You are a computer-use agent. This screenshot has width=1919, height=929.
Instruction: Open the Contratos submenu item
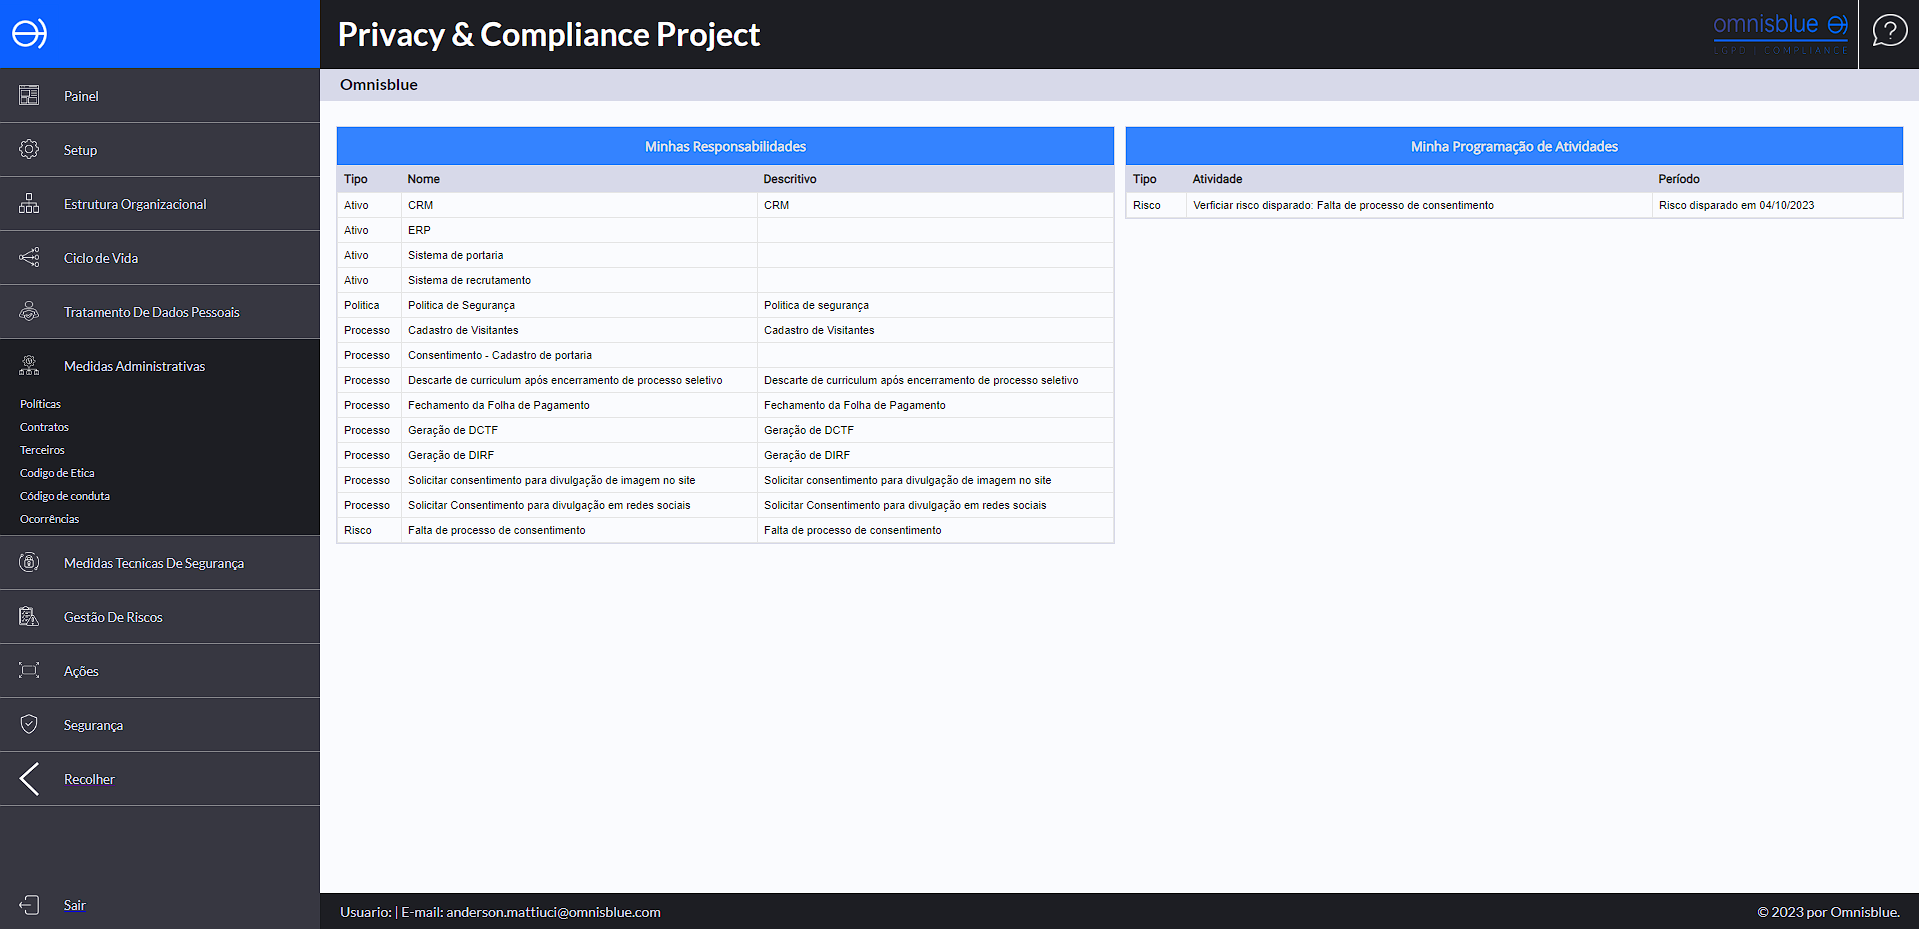pyautogui.click(x=44, y=427)
